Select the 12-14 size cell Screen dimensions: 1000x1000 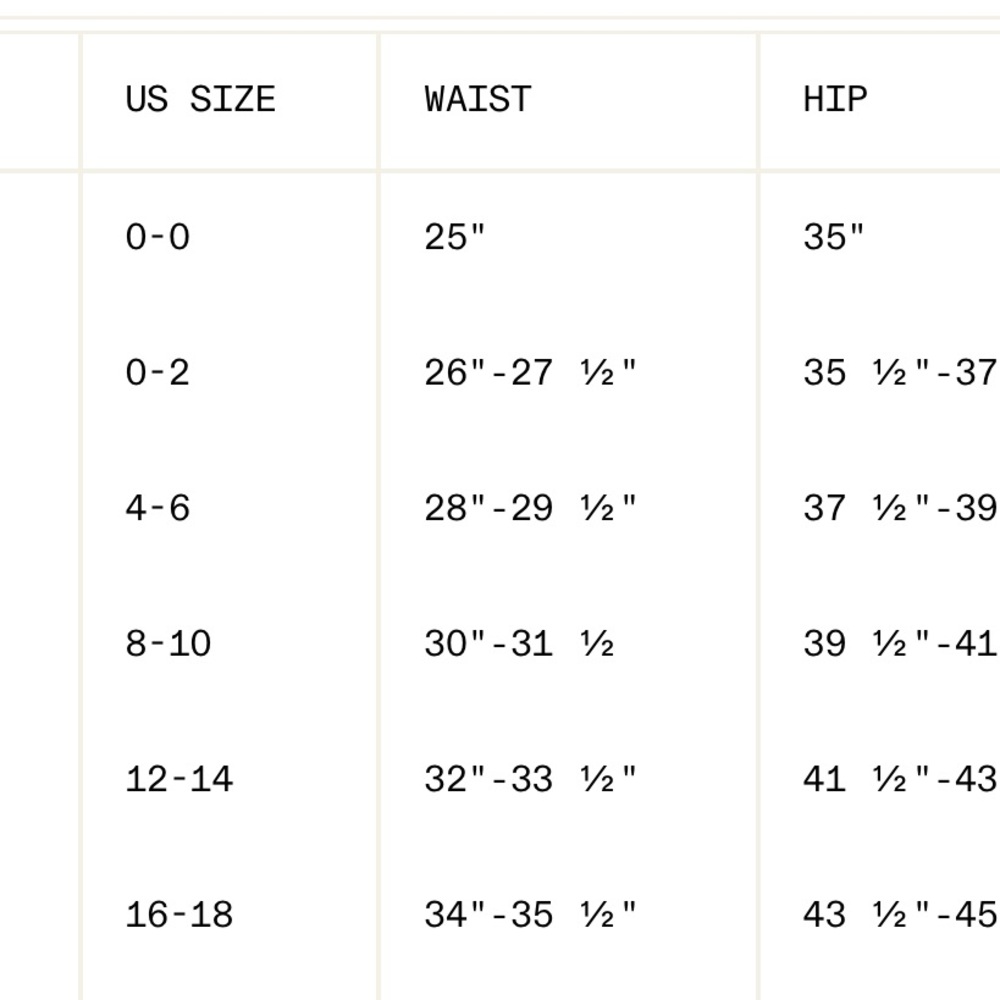point(179,779)
